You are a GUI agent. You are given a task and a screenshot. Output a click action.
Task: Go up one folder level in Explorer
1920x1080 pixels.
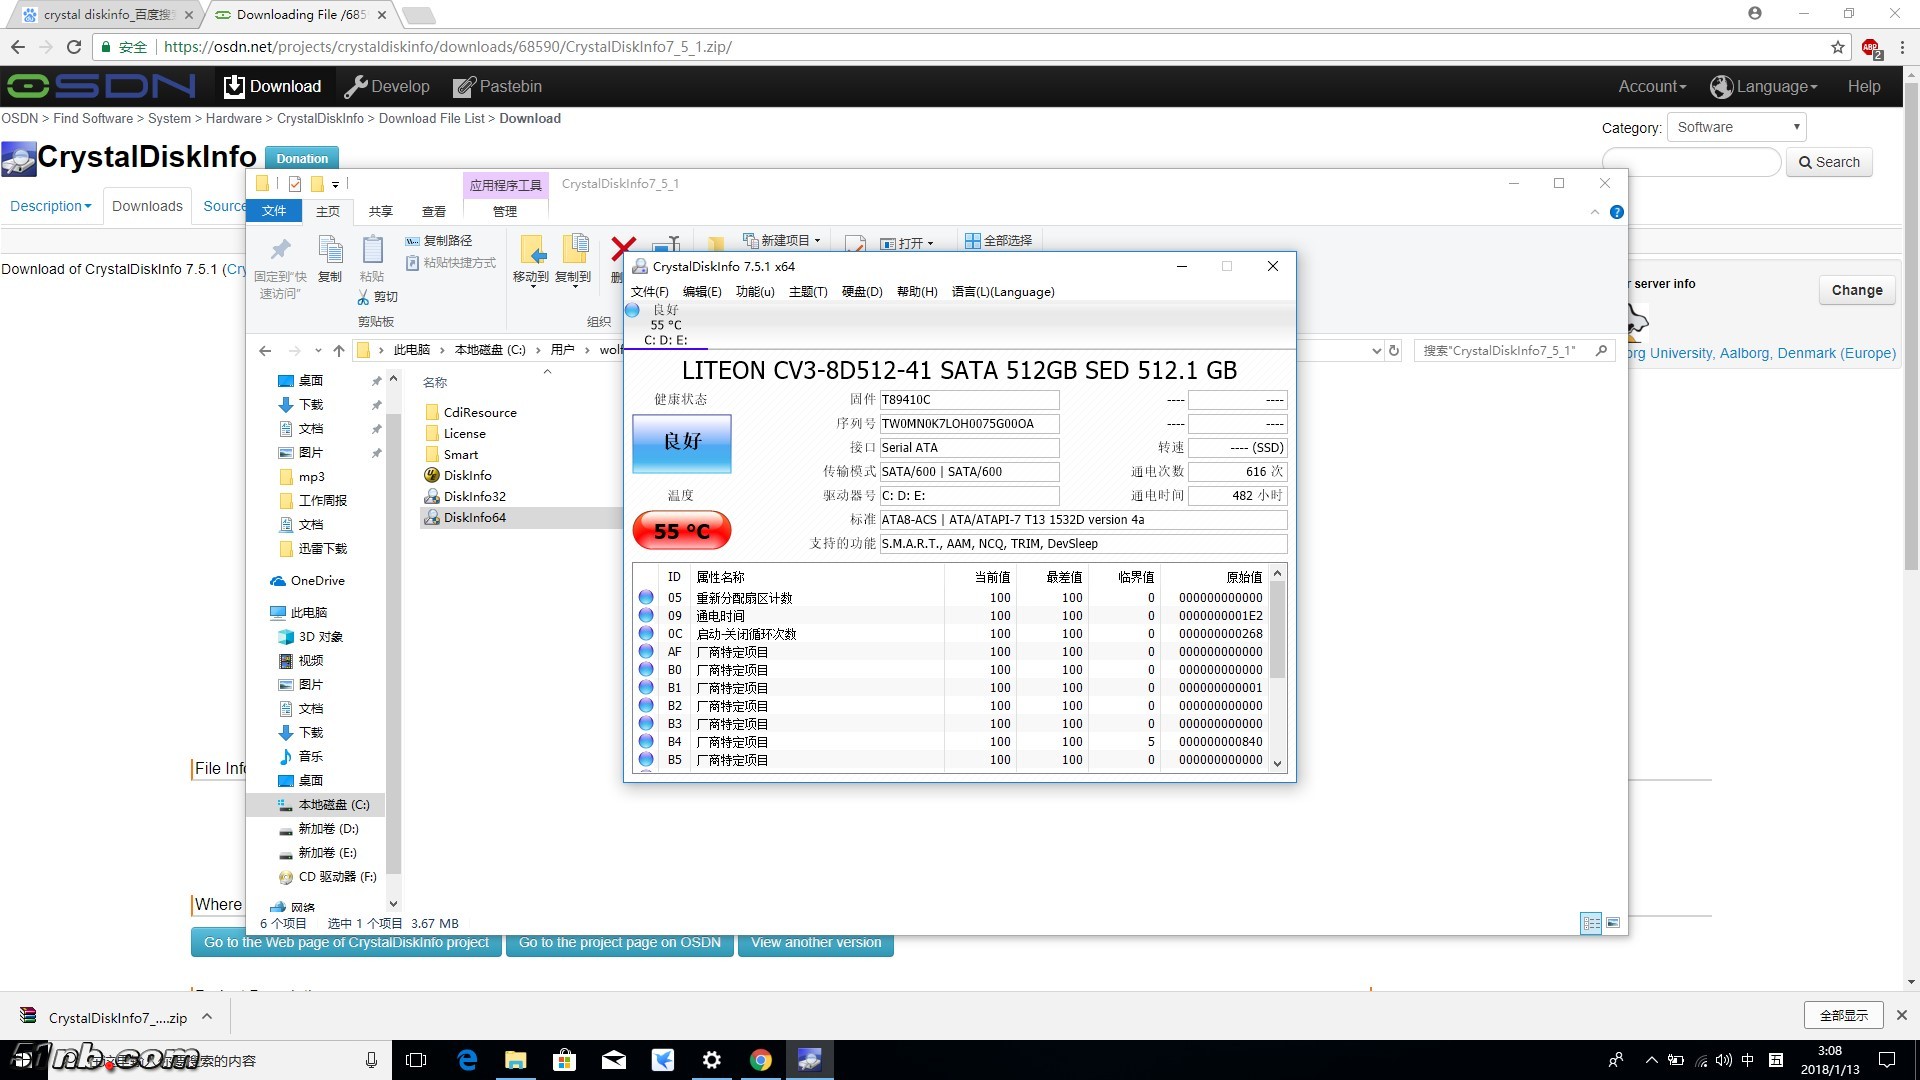click(339, 351)
